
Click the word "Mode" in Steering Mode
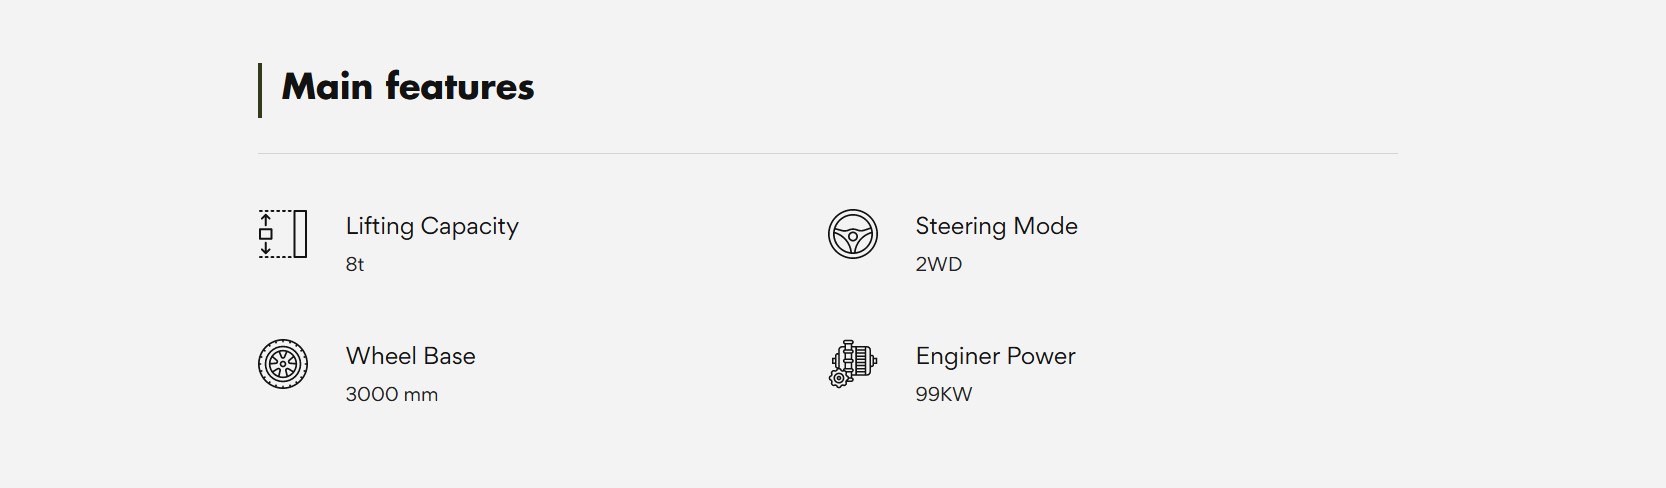coord(1045,226)
